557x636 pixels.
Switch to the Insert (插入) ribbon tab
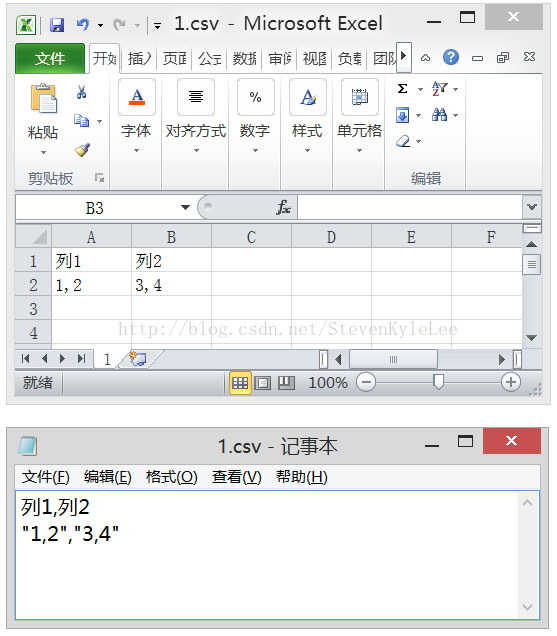140,58
